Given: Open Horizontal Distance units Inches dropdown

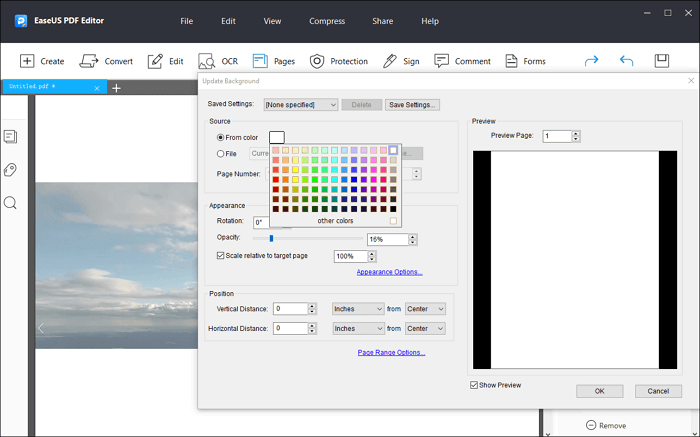Looking at the screenshot, I should [358, 329].
